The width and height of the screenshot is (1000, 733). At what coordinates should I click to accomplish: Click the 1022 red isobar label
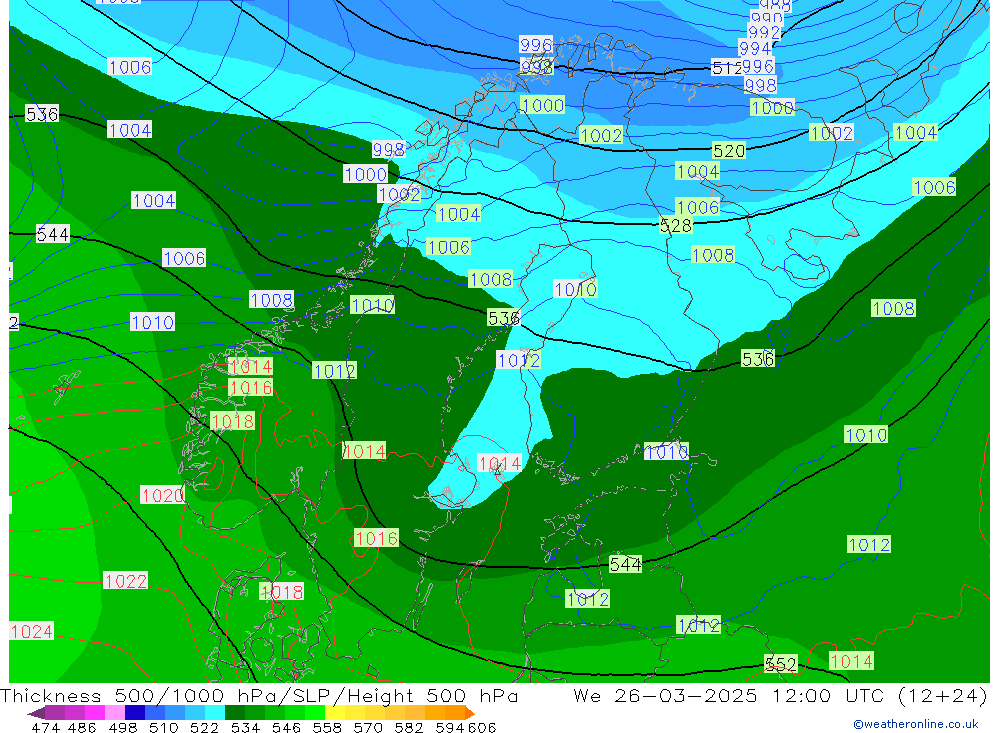click(x=126, y=581)
